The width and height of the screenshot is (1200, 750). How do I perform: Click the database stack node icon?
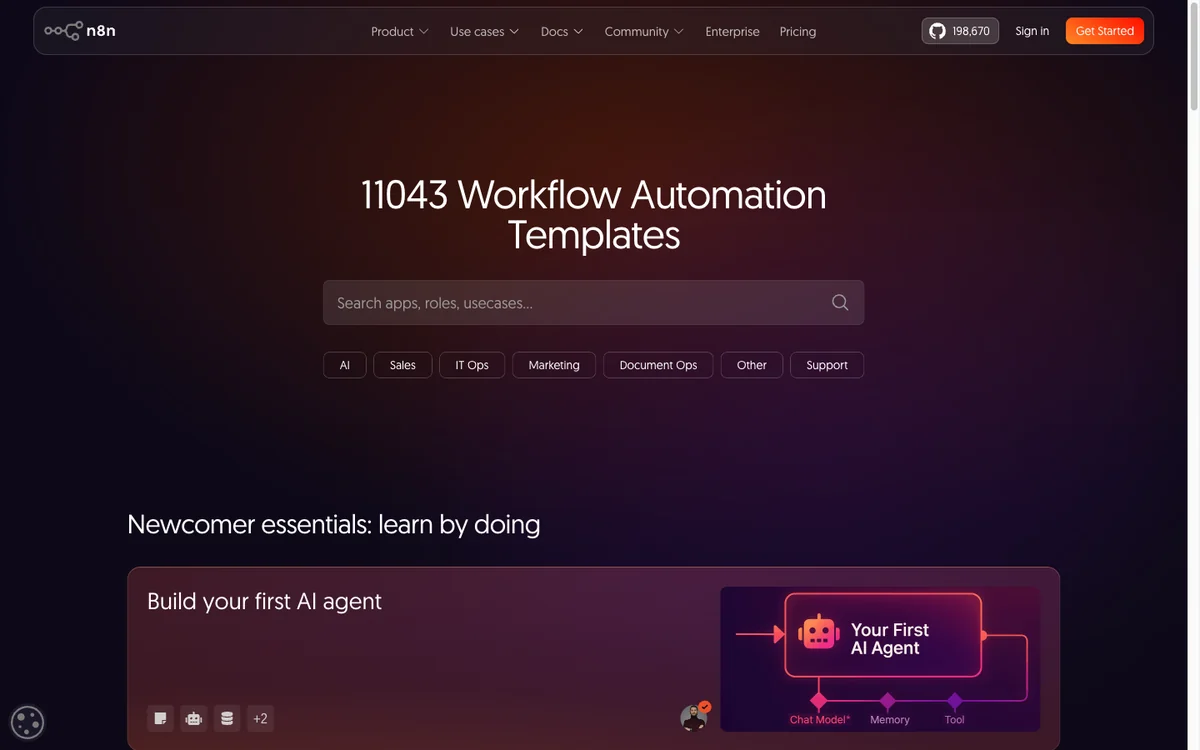(227, 718)
